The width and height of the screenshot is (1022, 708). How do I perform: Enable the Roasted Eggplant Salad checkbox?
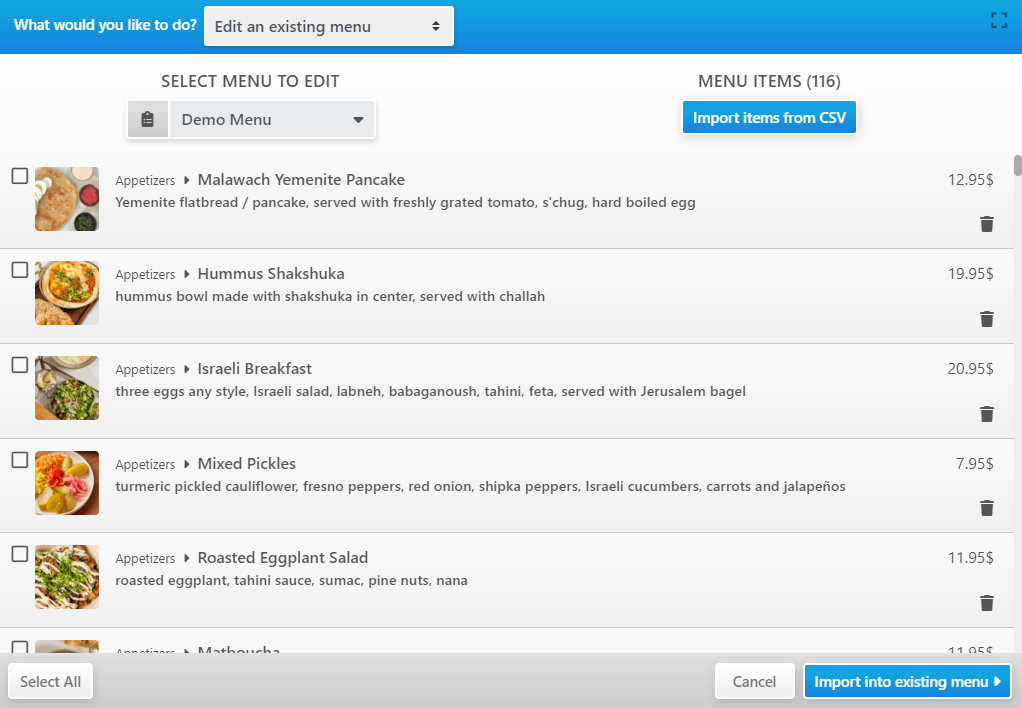20,554
